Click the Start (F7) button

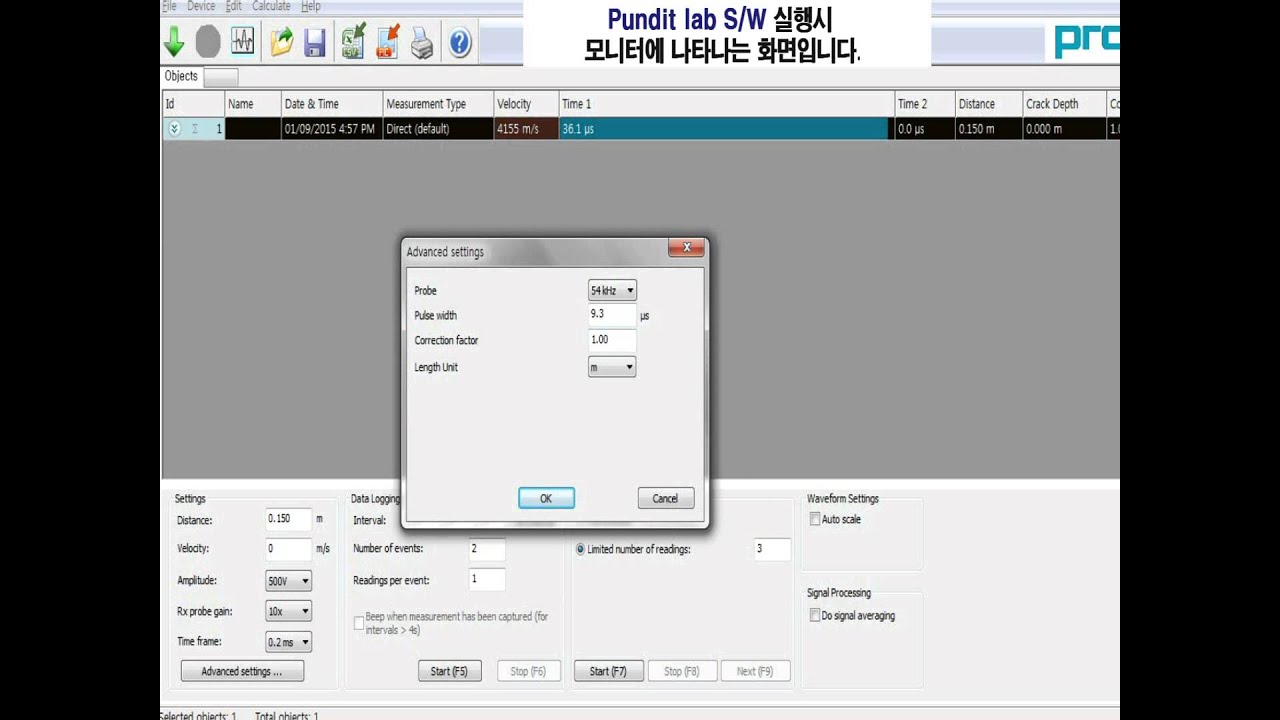(x=608, y=672)
